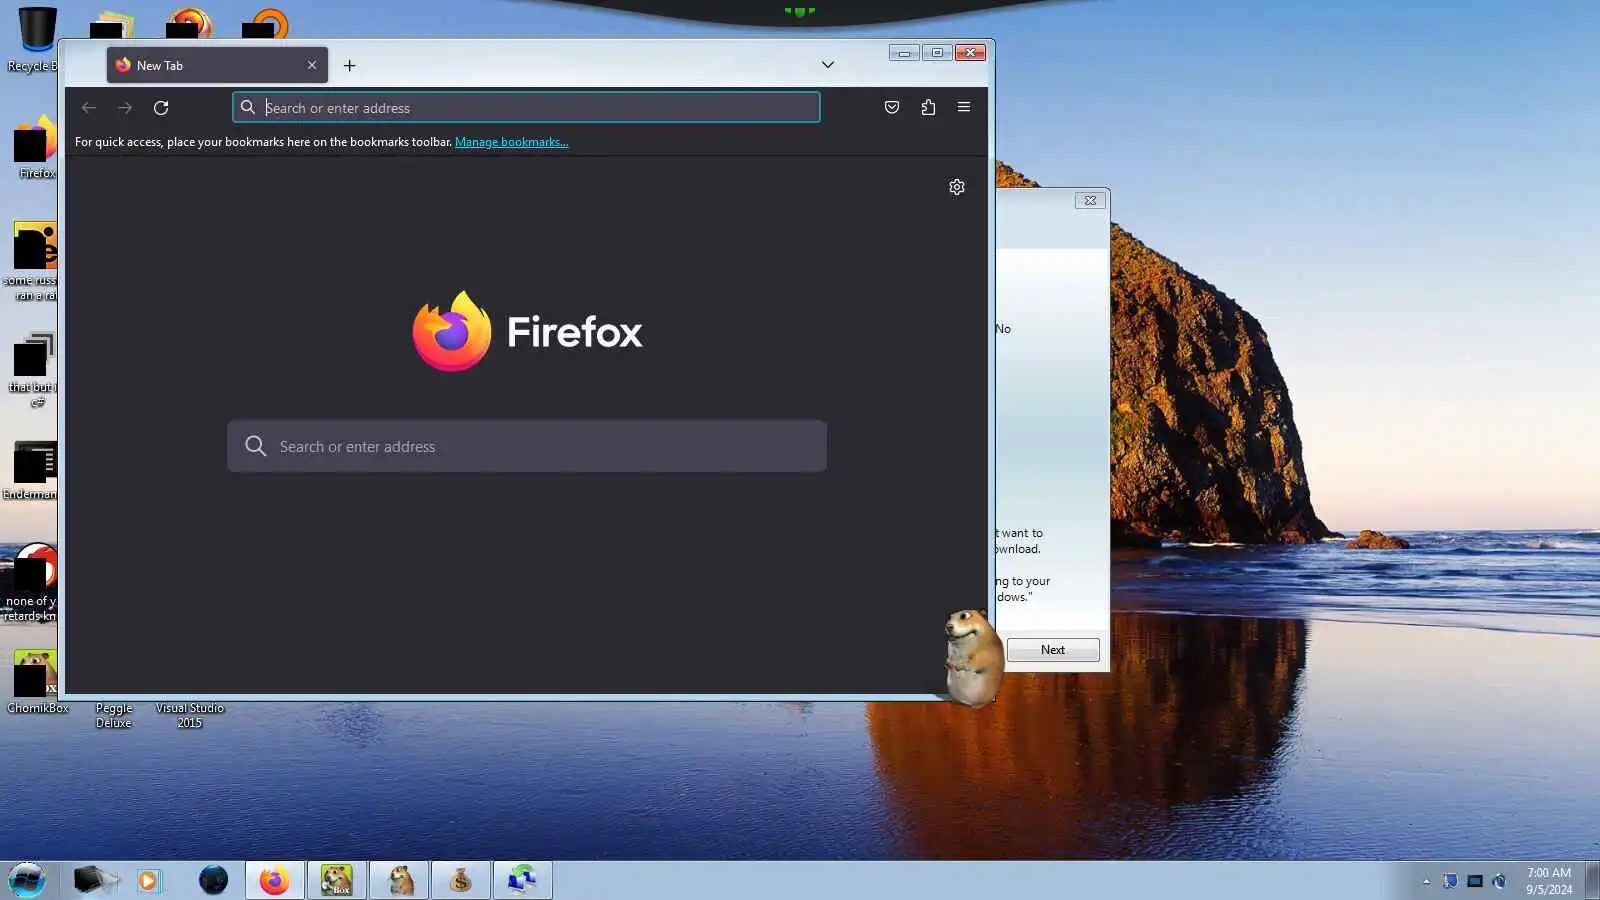1600x900 pixels.
Task: Open the money bag app on the taskbar
Action: coord(461,880)
